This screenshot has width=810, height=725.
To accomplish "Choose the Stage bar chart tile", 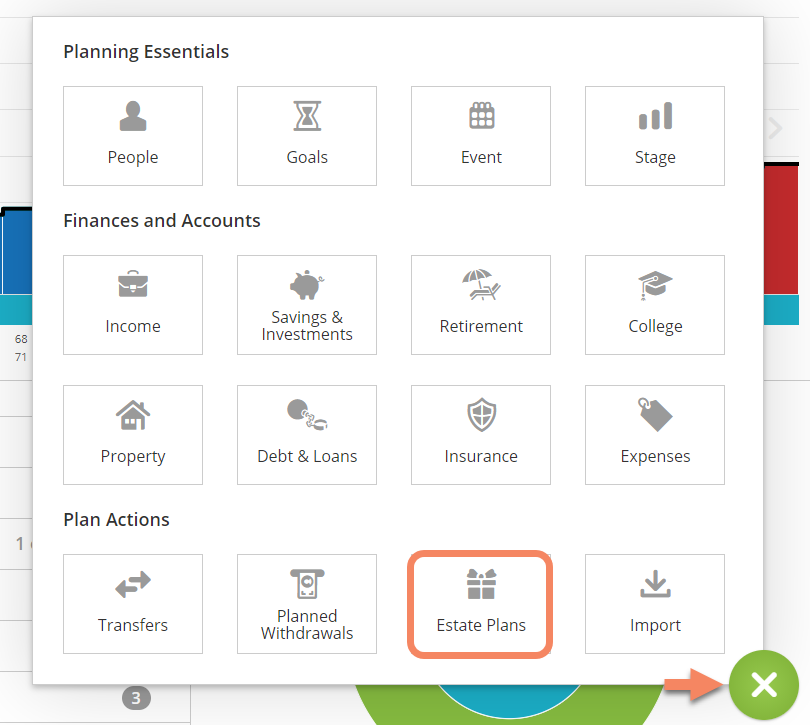I will point(655,136).
